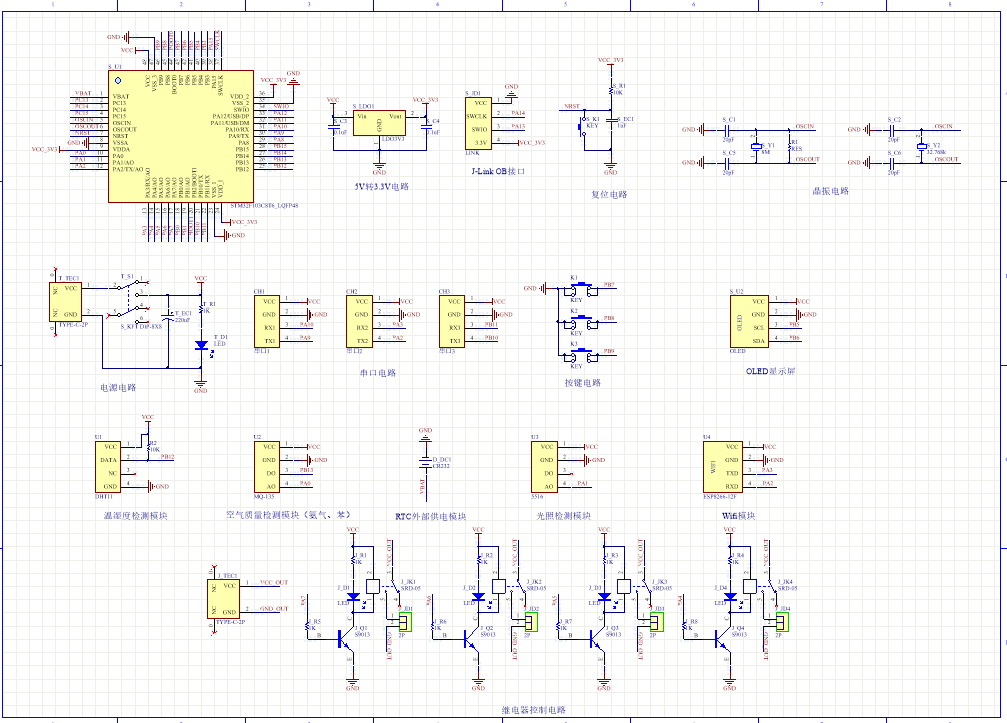The height and width of the screenshot is (723, 1007).
Task: Select the MQ-135 air quality sensor U2
Action: (266, 466)
